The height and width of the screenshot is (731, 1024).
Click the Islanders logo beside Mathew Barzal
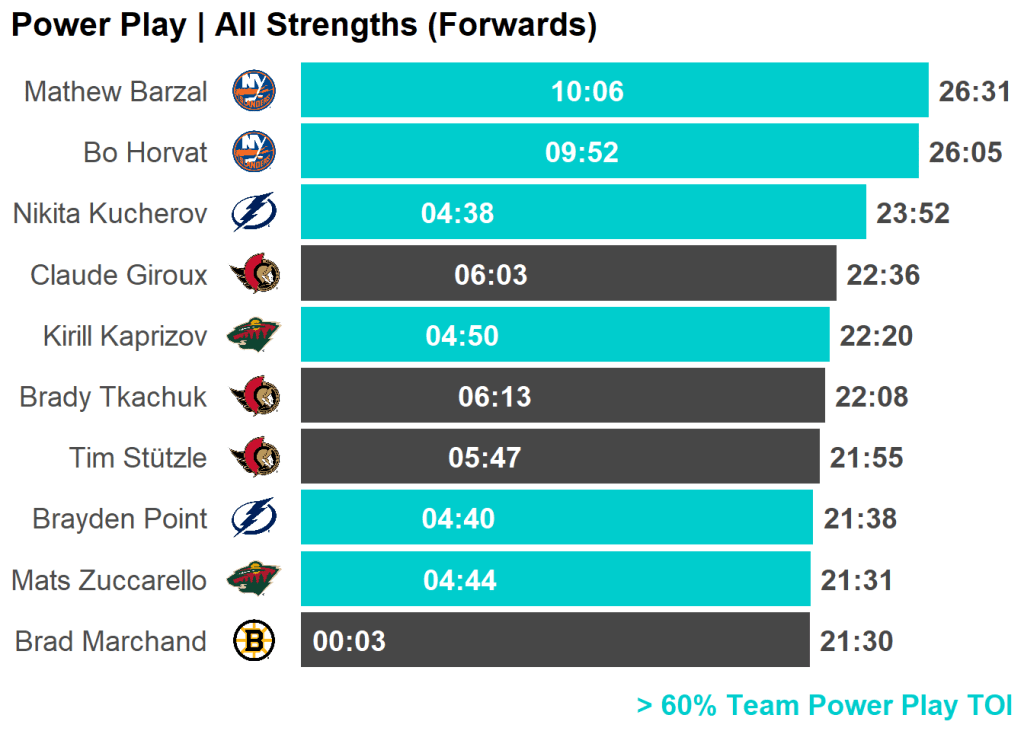coord(254,91)
